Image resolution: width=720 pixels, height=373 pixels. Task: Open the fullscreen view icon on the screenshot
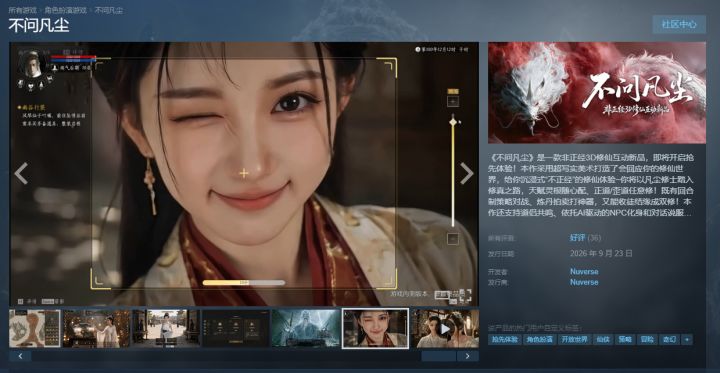(x=465, y=295)
